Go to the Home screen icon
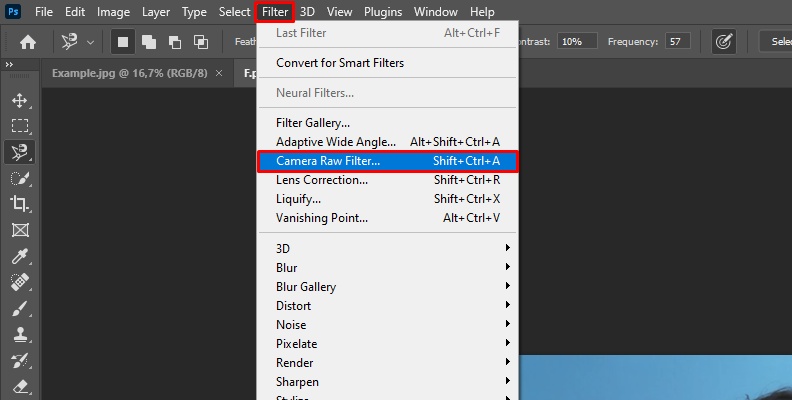Viewport: 792px width, 400px height. click(x=28, y=42)
